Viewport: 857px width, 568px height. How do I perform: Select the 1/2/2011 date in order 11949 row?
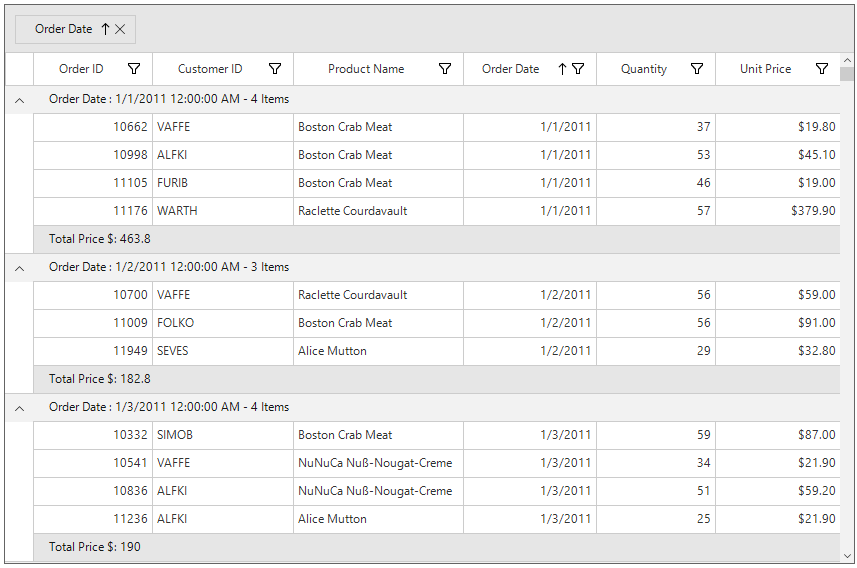click(530, 351)
